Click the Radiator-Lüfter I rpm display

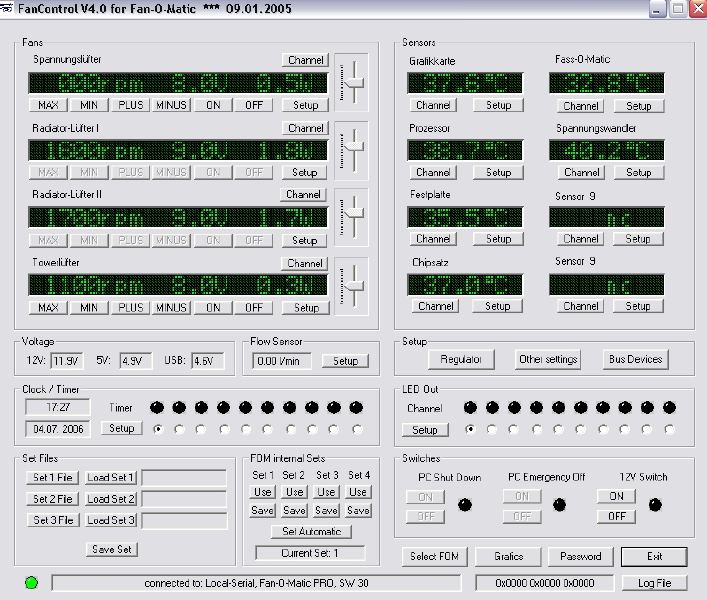pos(178,150)
